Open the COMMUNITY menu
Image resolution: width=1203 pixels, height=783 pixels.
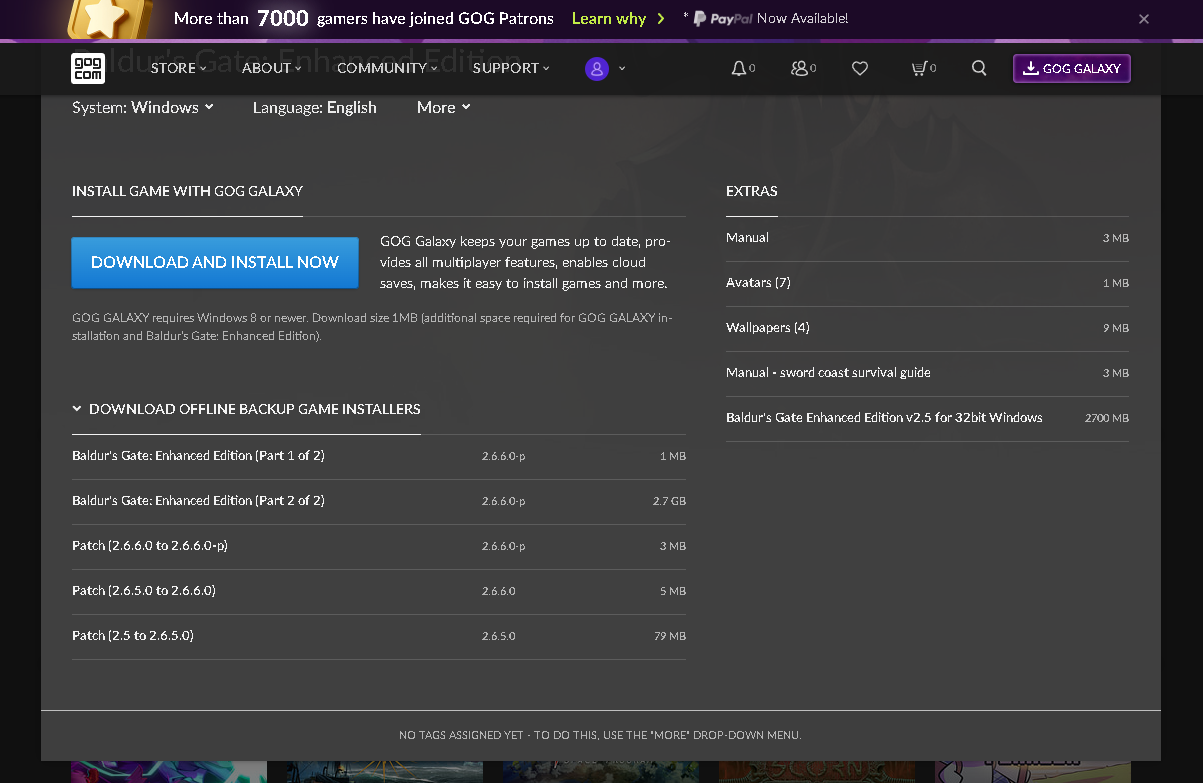point(387,68)
